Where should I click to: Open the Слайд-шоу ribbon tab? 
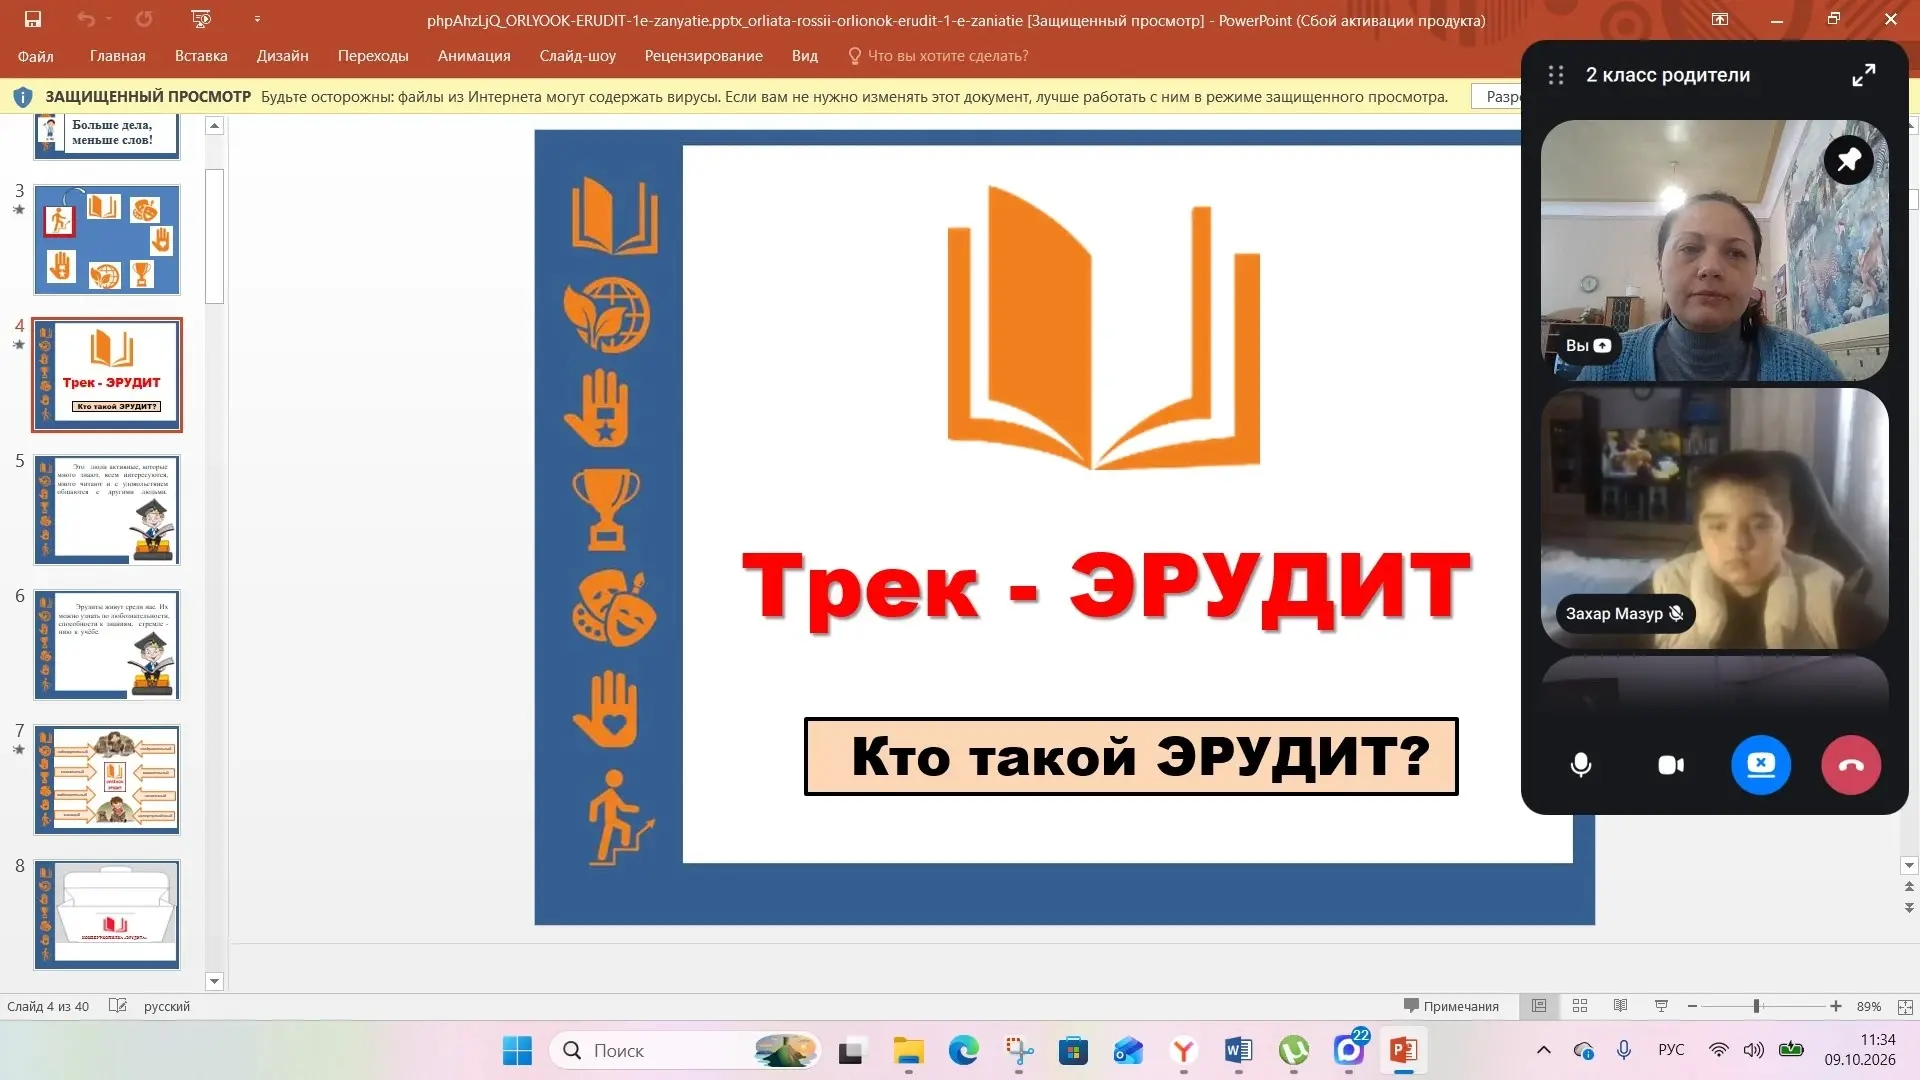[x=577, y=56]
